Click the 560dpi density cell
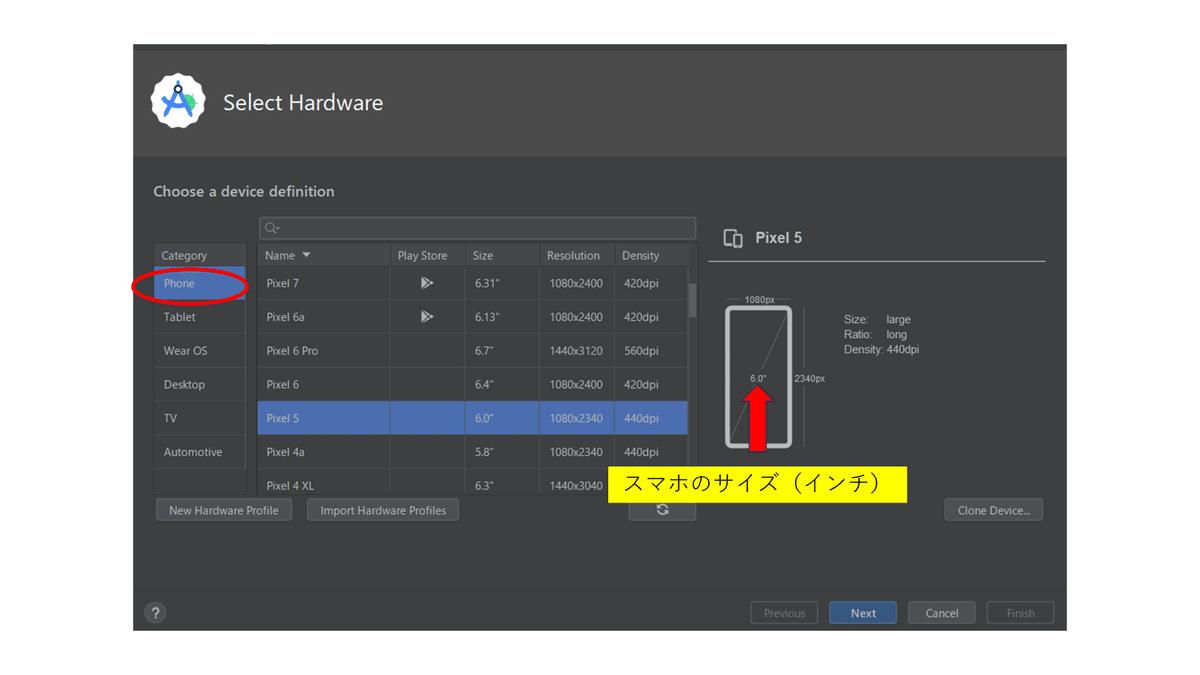Image resolution: width=1200 pixels, height=675 pixels. pyautogui.click(x=651, y=351)
